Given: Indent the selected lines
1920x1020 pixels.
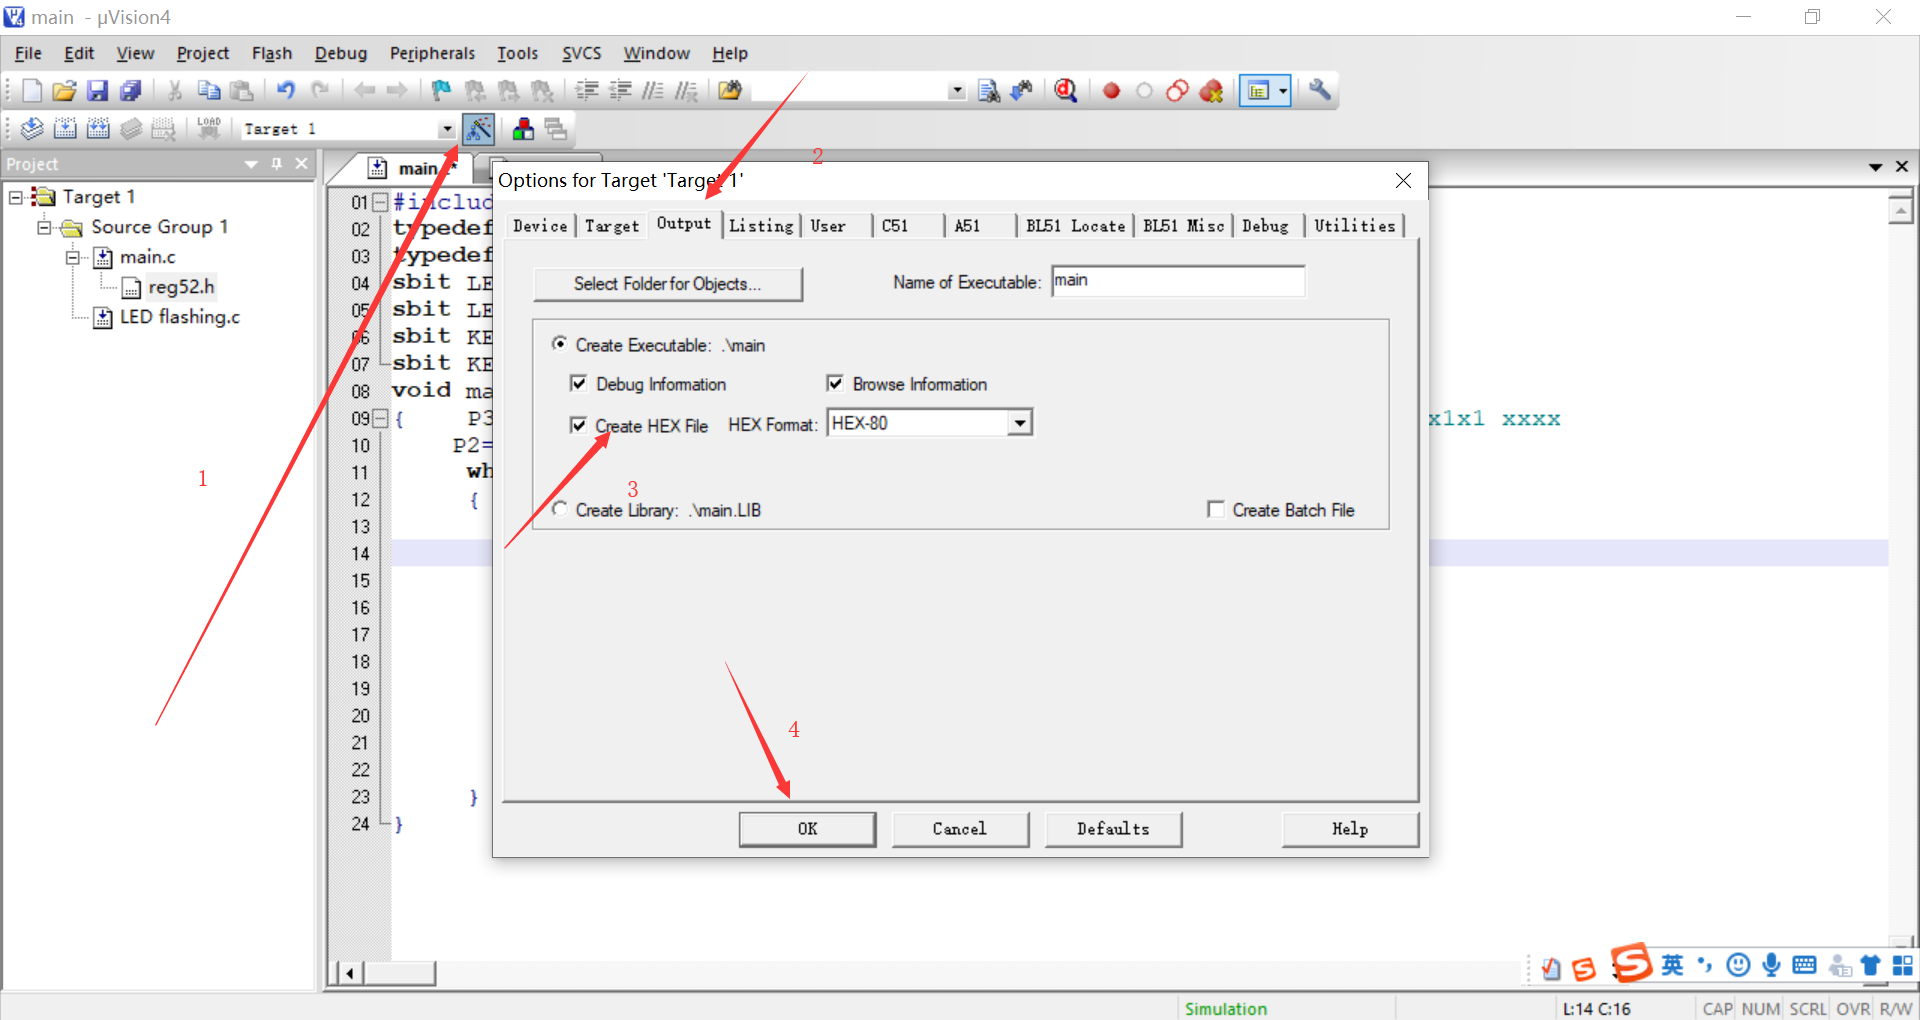Looking at the screenshot, I should (x=587, y=91).
